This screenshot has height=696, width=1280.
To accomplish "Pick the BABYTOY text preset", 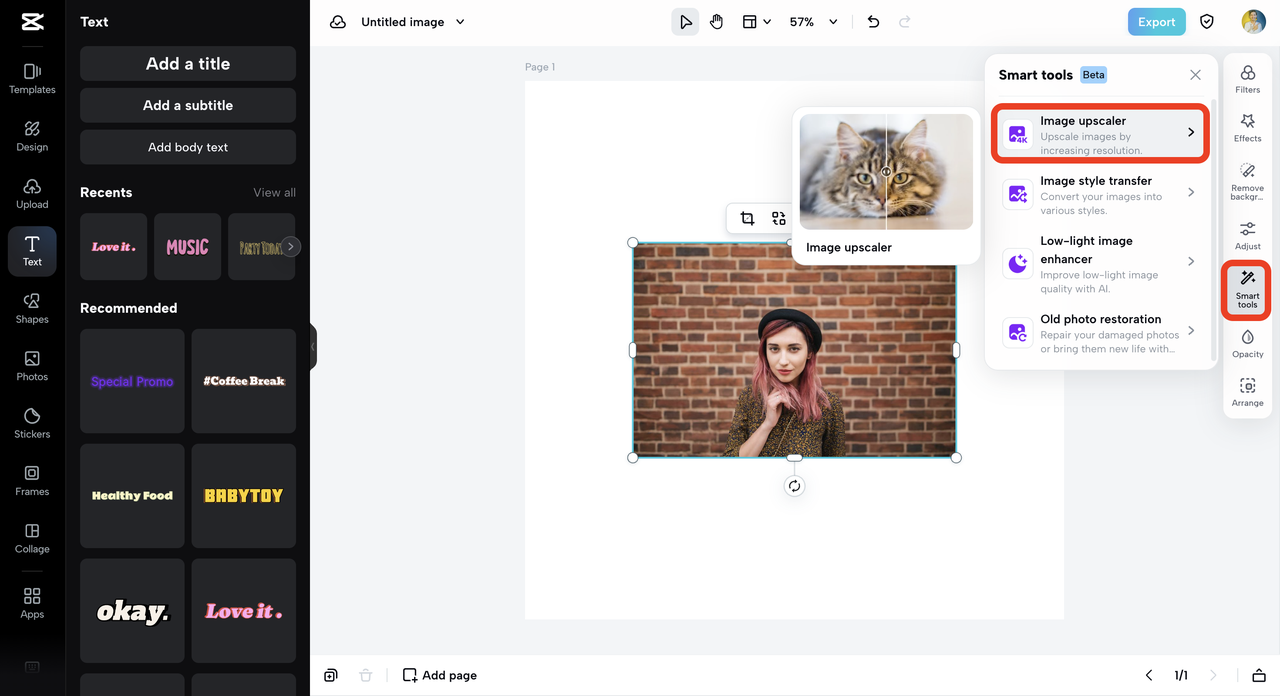I will (244, 496).
